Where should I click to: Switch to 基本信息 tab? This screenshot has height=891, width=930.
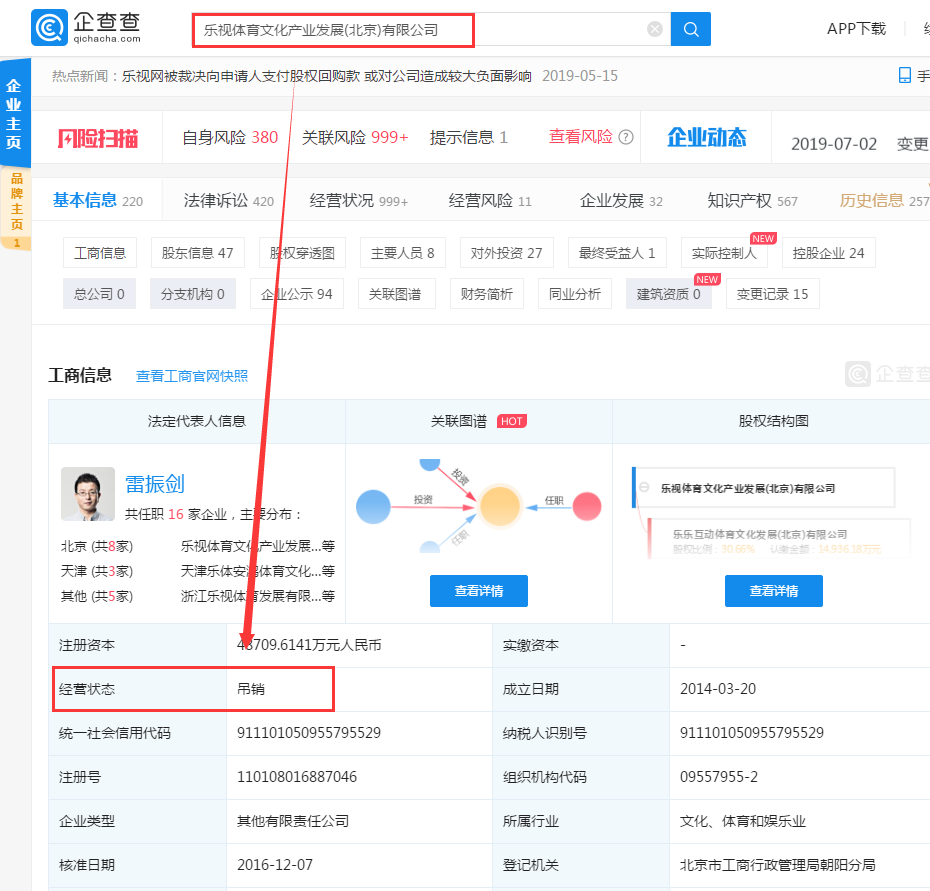[x=98, y=201]
